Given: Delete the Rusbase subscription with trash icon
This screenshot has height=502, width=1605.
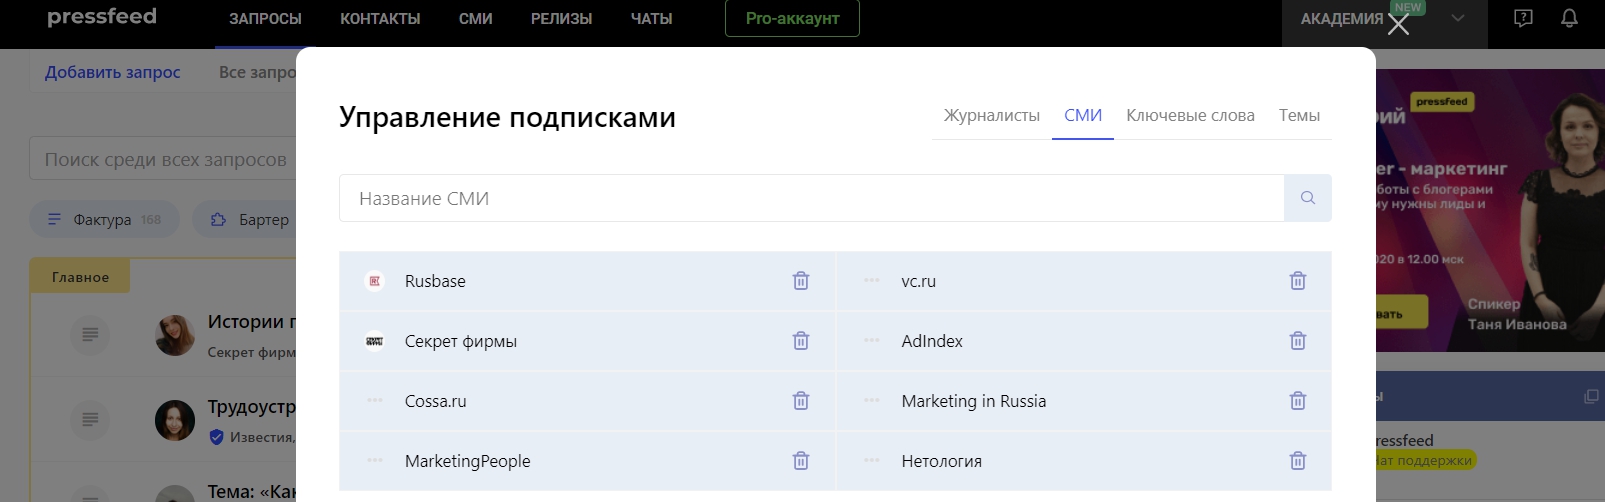Looking at the screenshot, I should 800,281.
